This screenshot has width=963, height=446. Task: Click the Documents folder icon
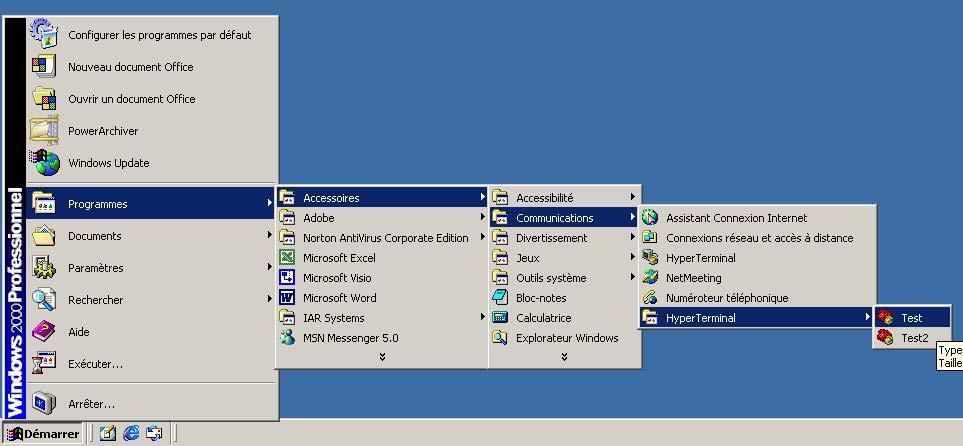coord(44,235)
